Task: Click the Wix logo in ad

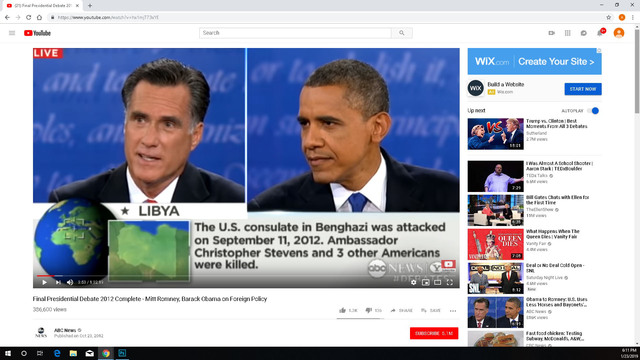Action: pos(476,88)
